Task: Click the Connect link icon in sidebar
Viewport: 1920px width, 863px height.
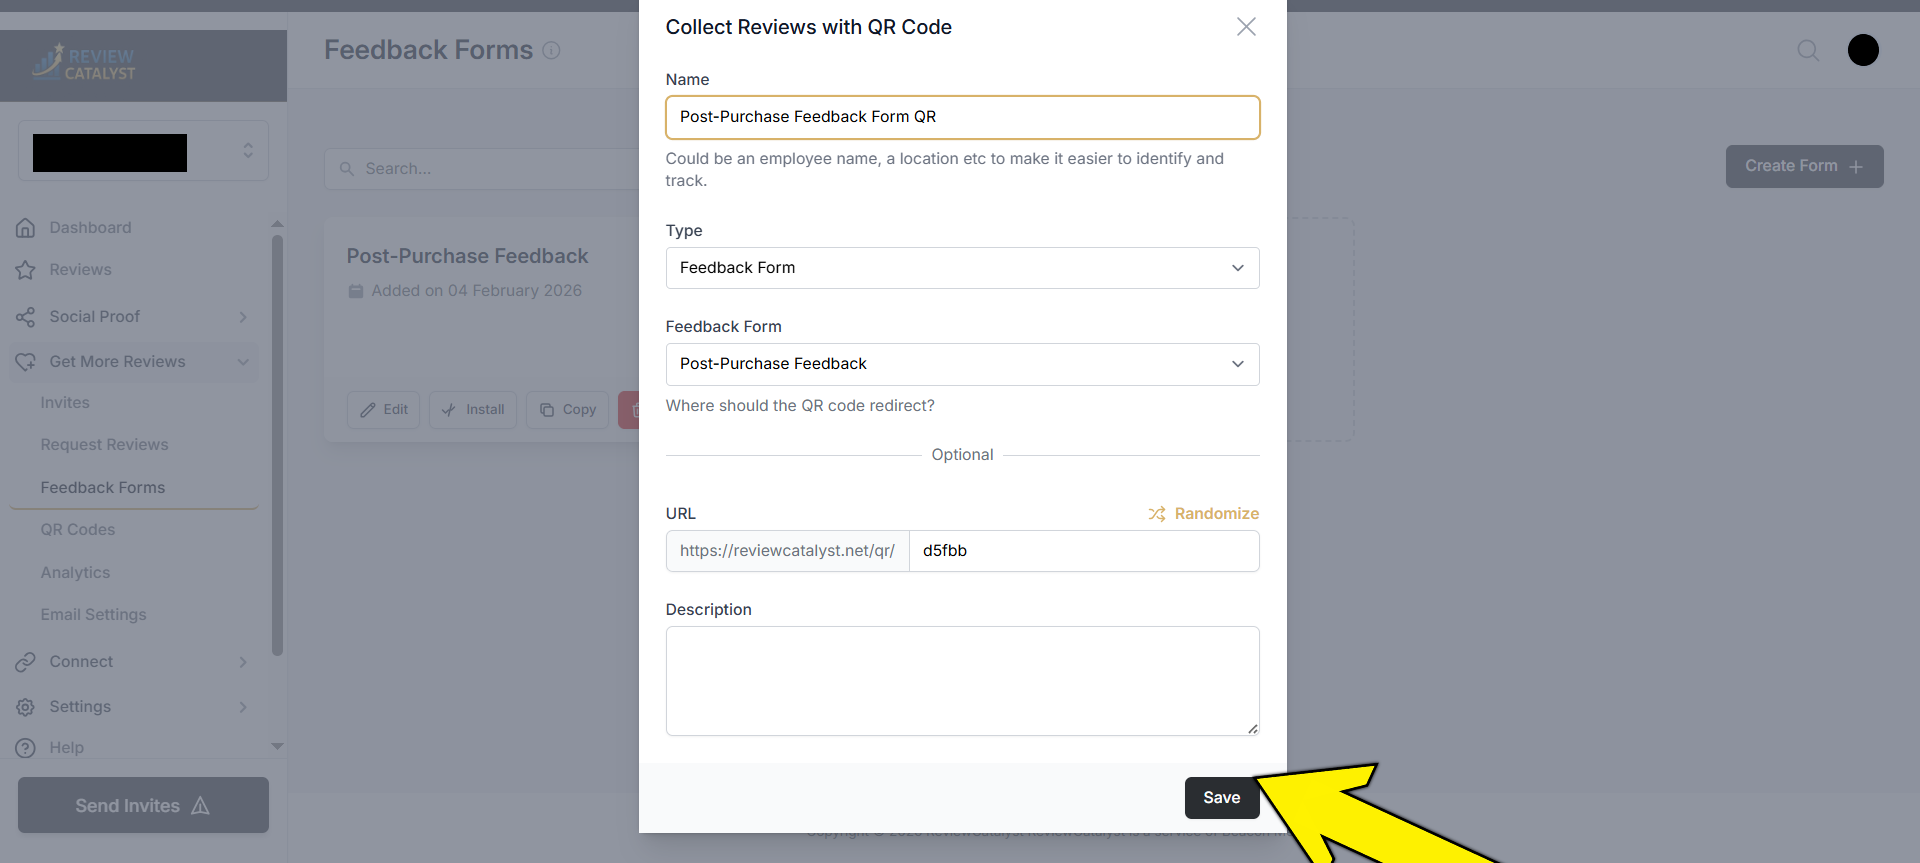Action: (26, 662)
